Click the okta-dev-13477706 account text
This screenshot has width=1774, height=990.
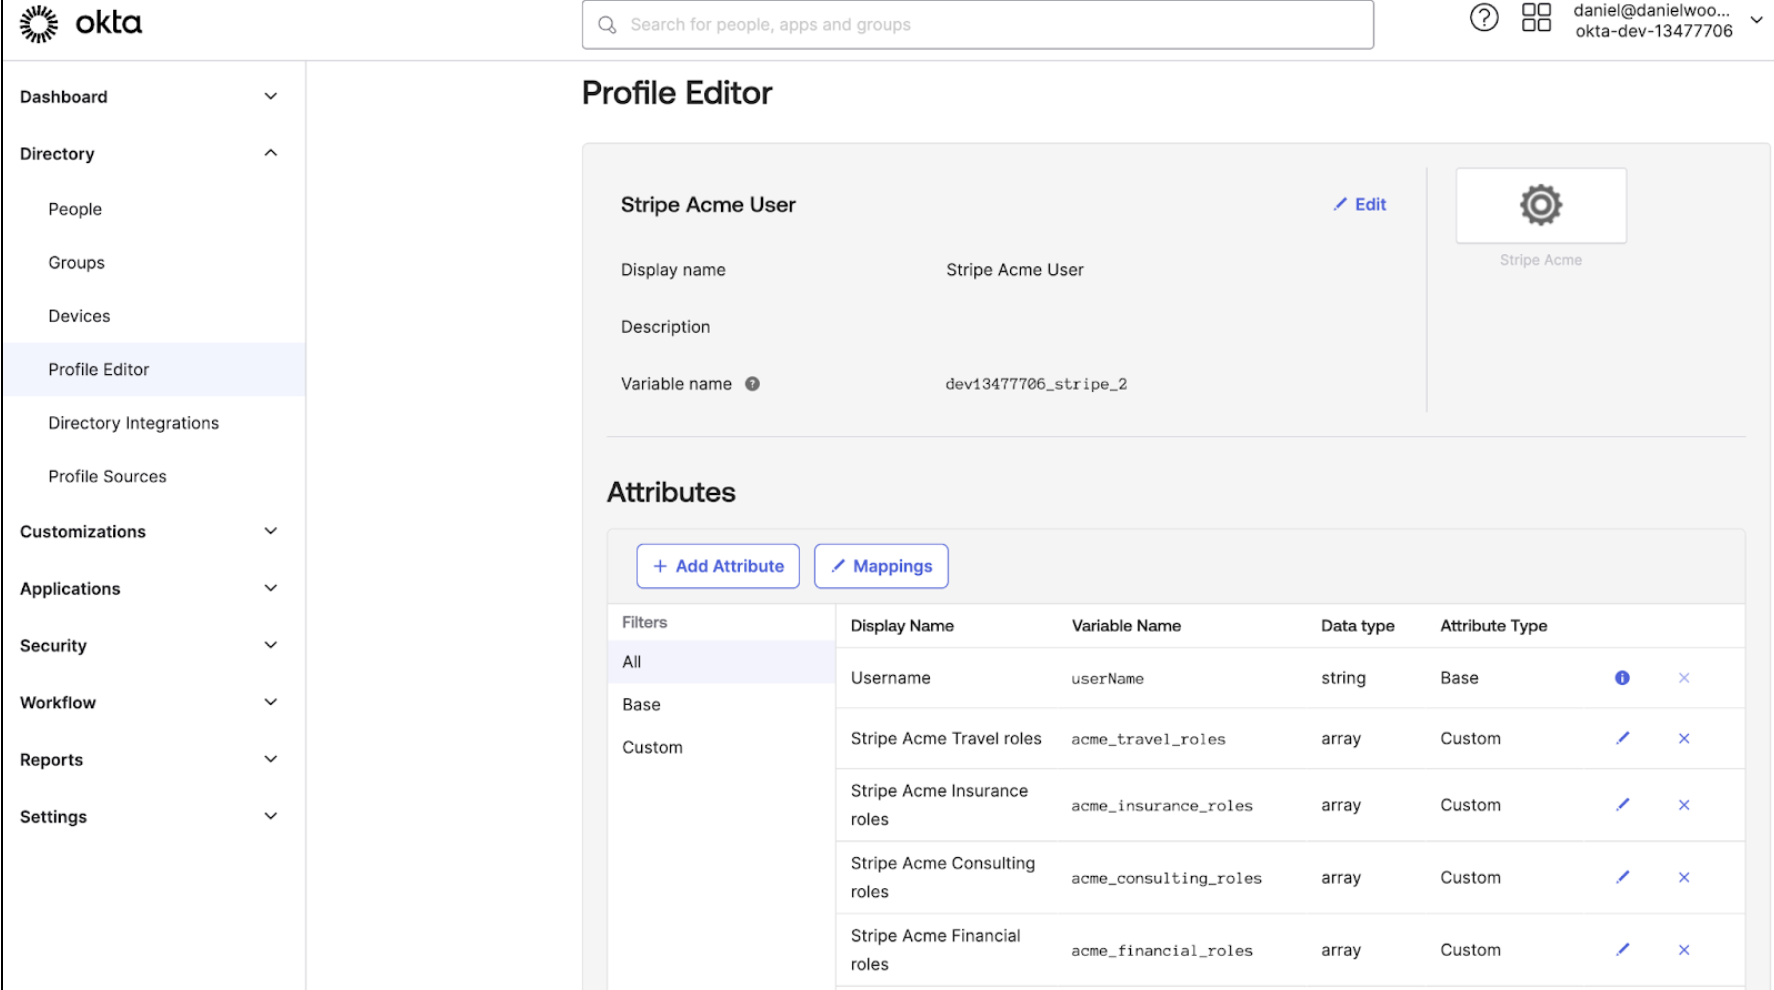click(x=1654, y=31)
